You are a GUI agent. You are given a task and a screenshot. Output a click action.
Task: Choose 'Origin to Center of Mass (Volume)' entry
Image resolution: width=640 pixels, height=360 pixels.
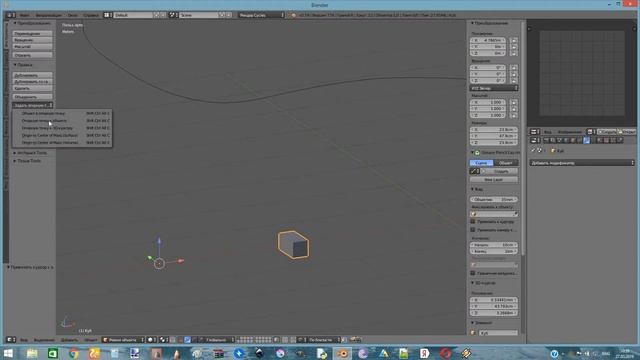tap(62, 143)
